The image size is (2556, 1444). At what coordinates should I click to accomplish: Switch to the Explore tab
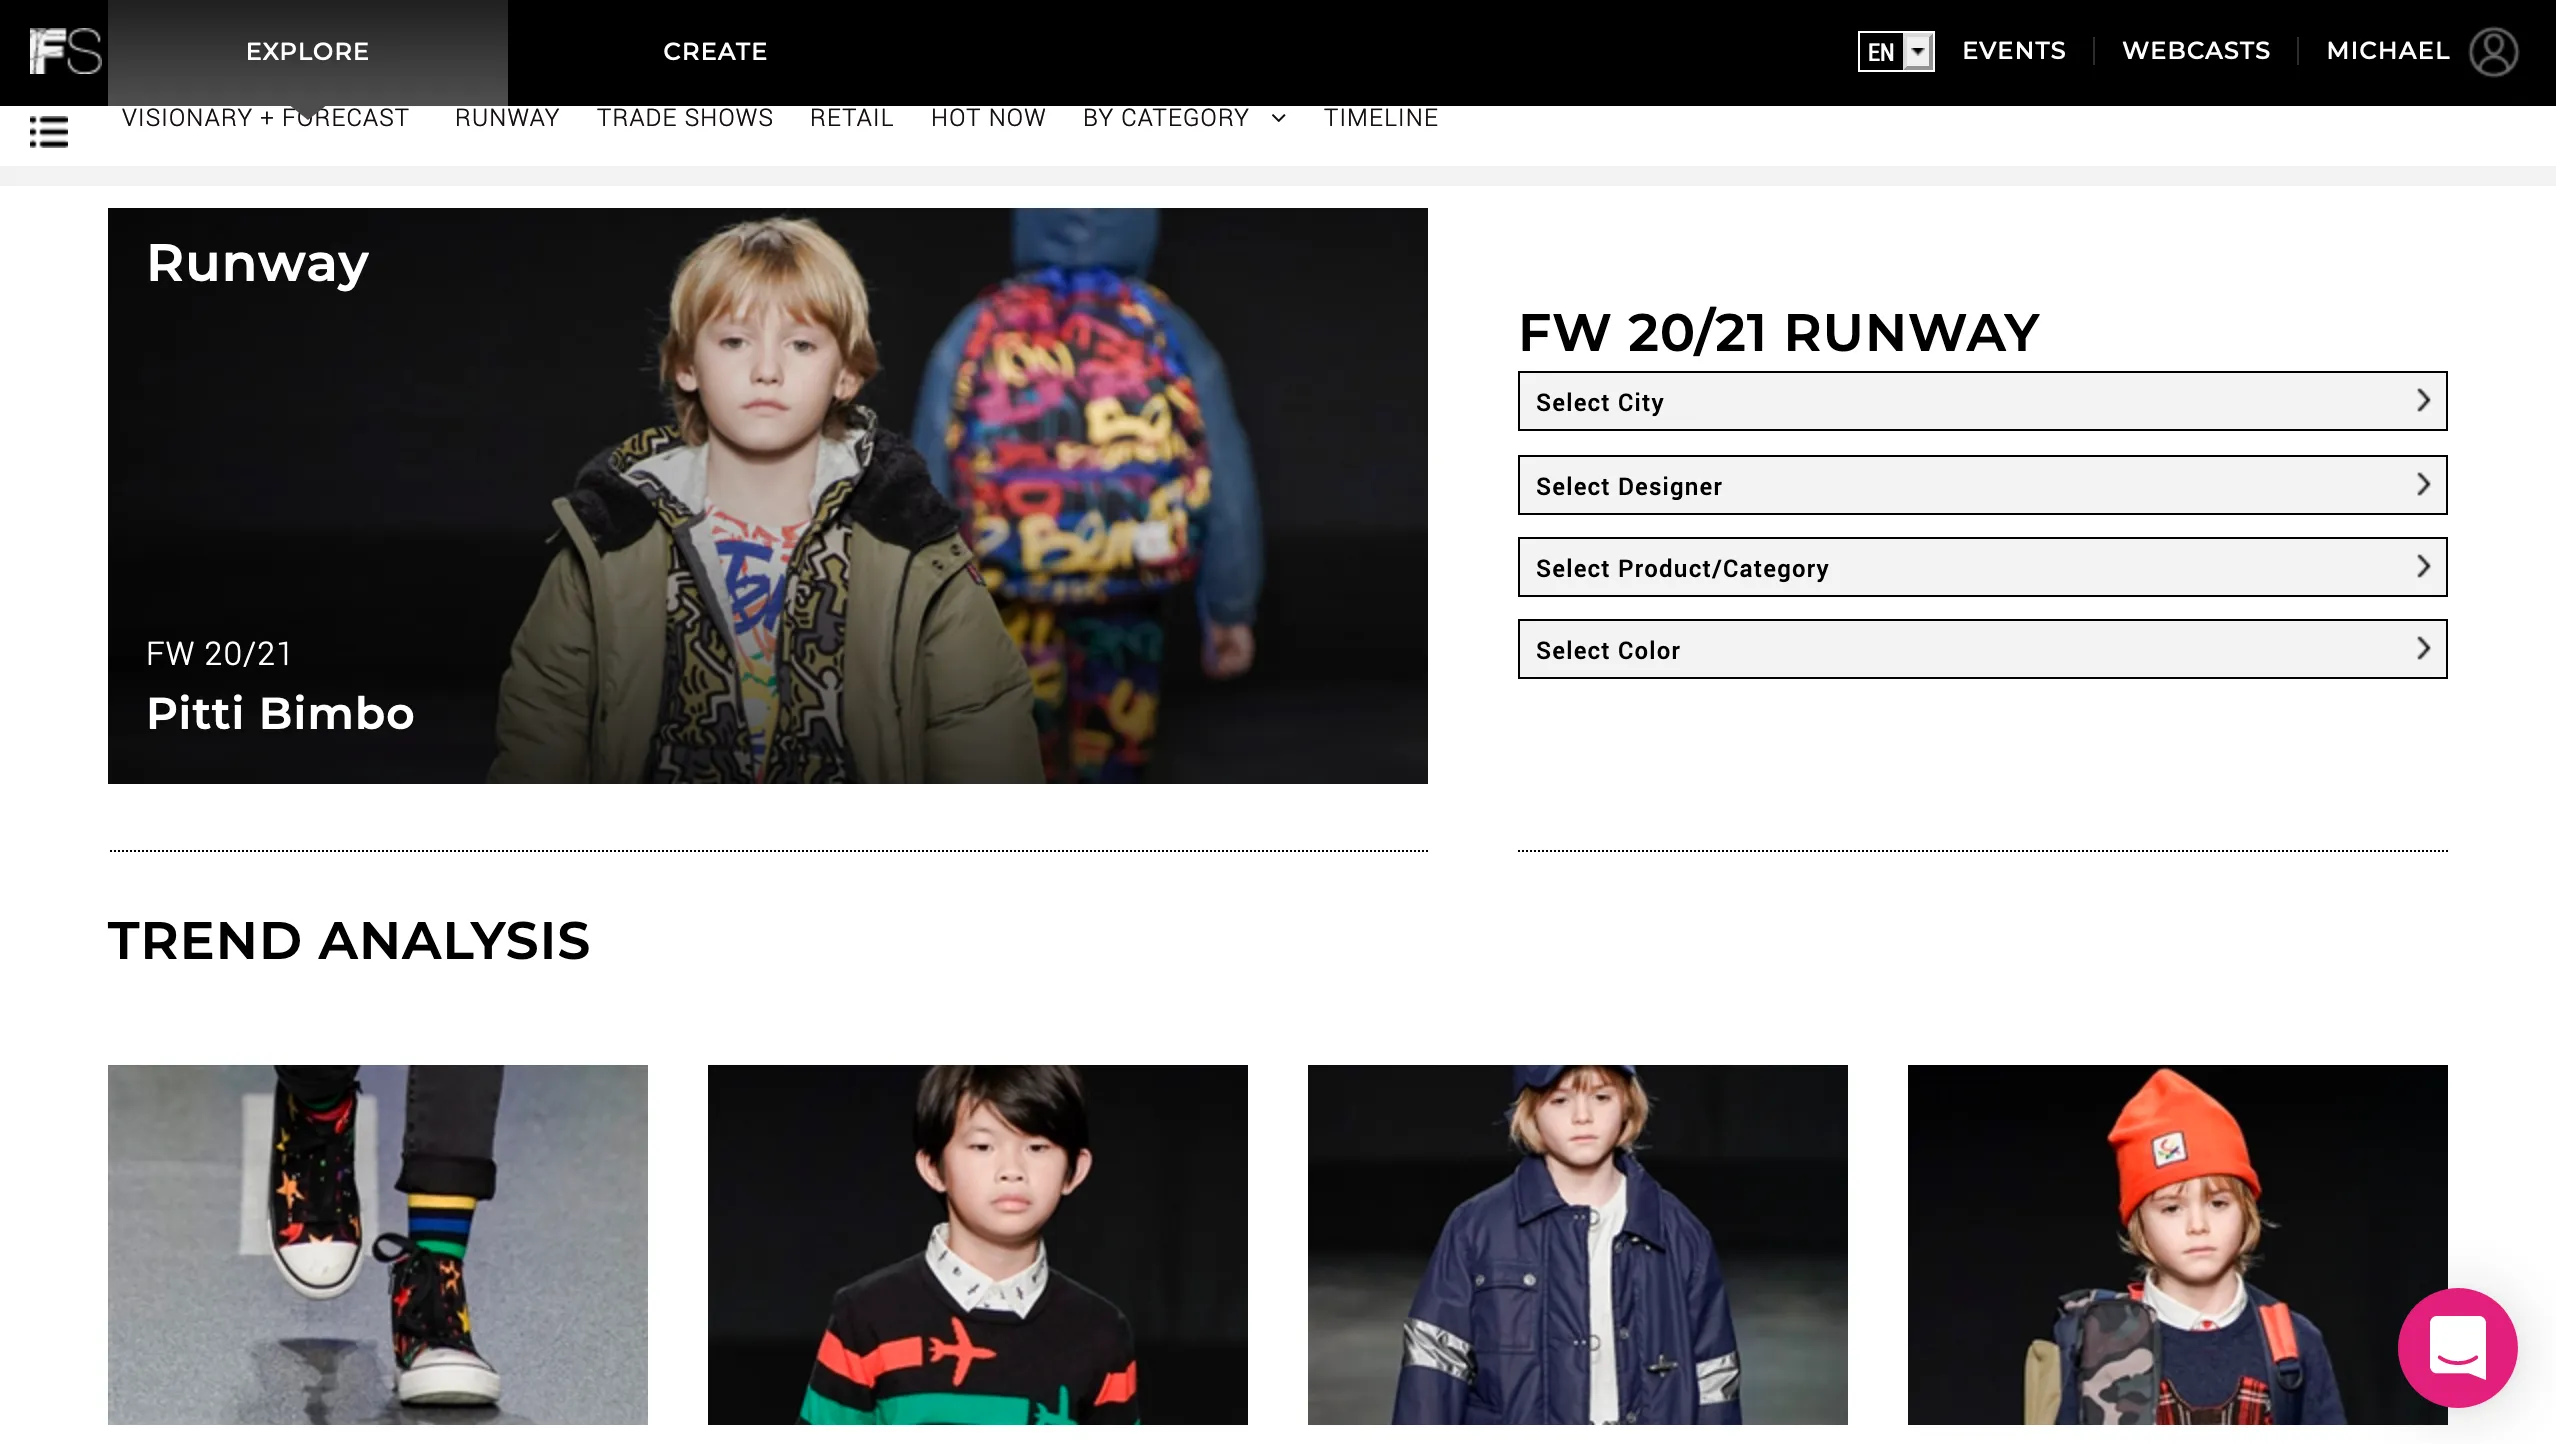[x=308, y=52]
